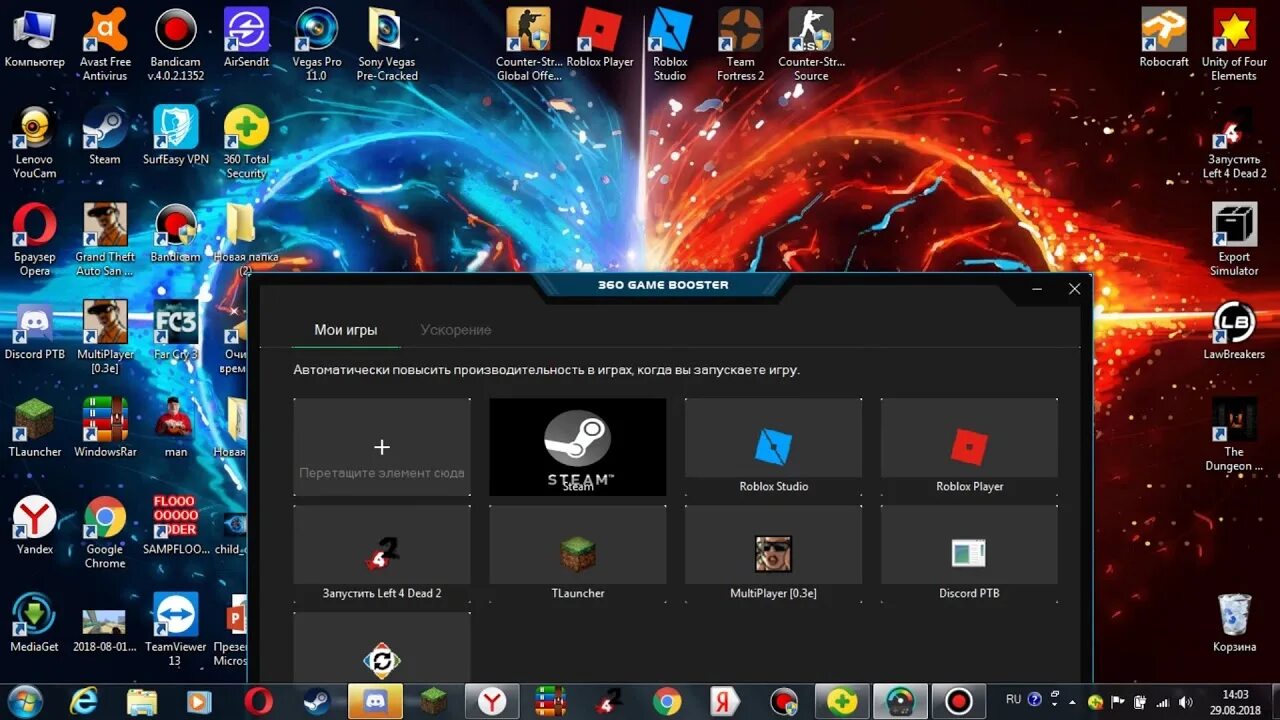Select the Discord PTB desktop shortcut
The height and width of the screenshot is (720, 1280).
click(x=35, y=330)
